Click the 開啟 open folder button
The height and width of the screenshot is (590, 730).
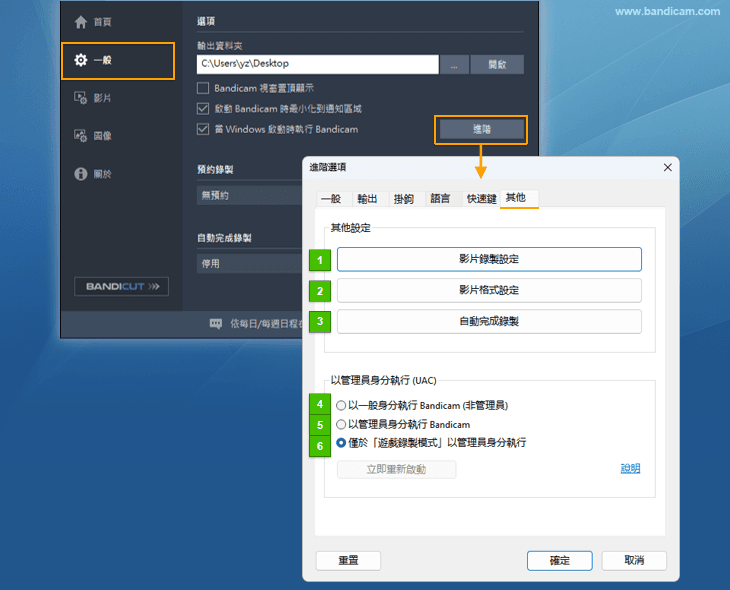(x=497, y=64)
